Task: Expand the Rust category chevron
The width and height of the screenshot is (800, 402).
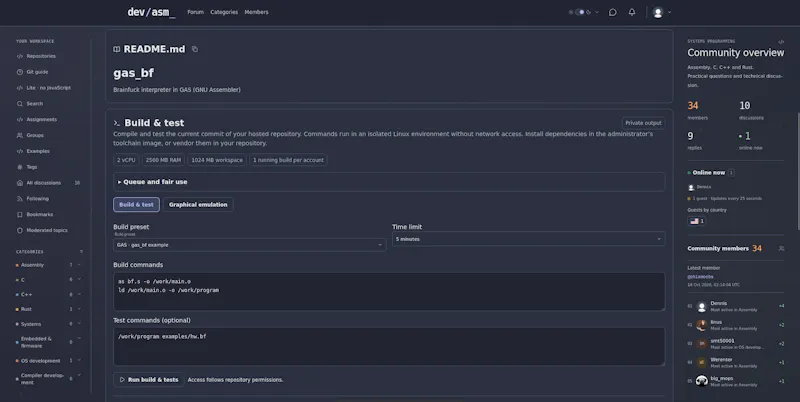Action: (x=79, y=309)
